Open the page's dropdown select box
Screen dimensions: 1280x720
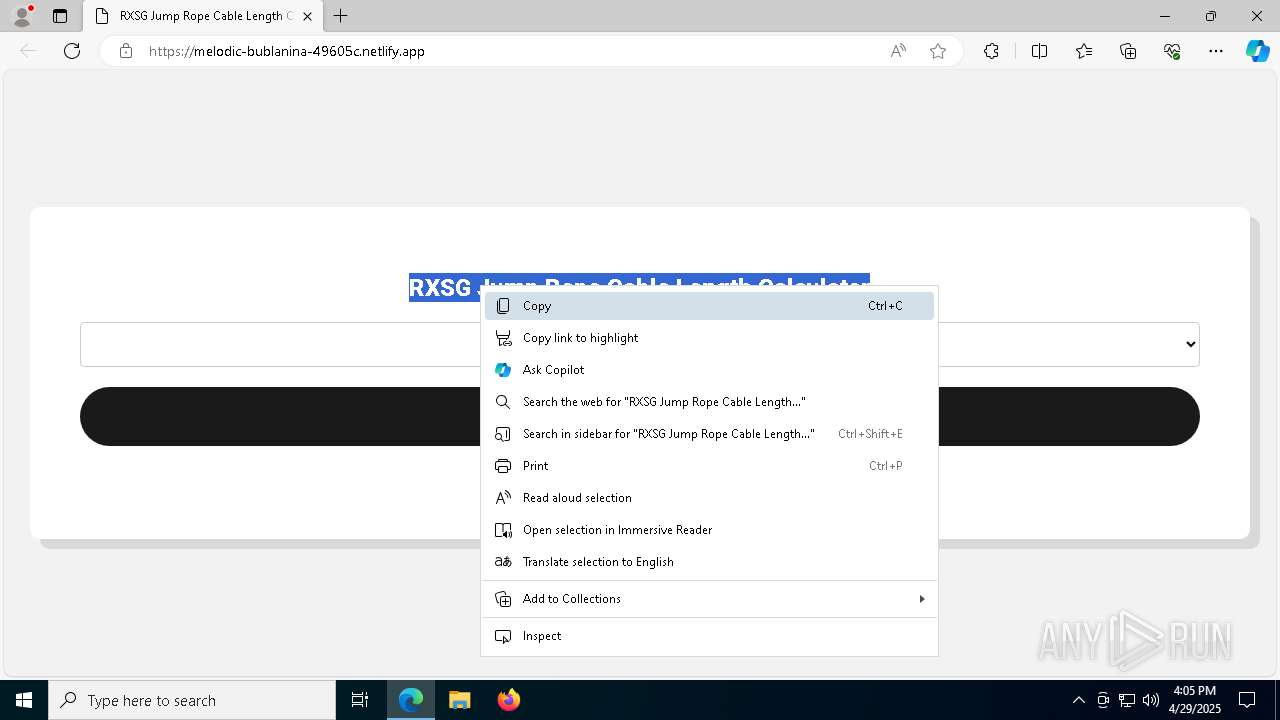pyautogui.click(x=640, y=344)
